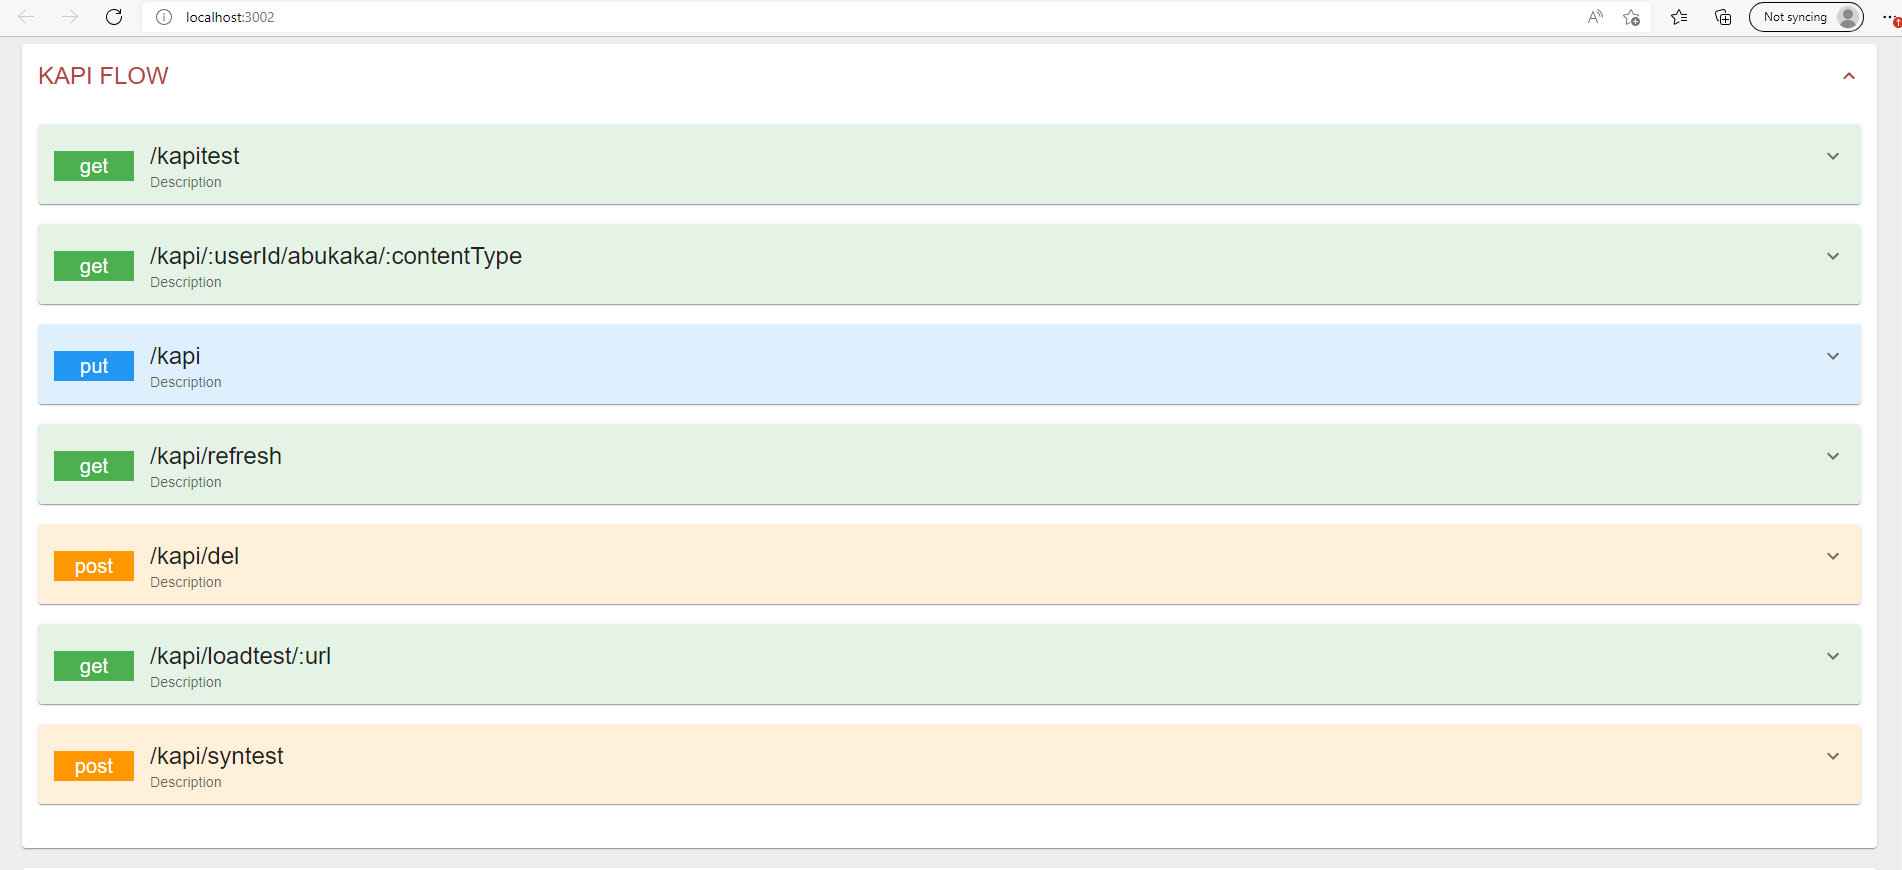Open the Collections icon
Image resolution: width=1902 pixels, height=870 pixels.
tap(1723, 17)
